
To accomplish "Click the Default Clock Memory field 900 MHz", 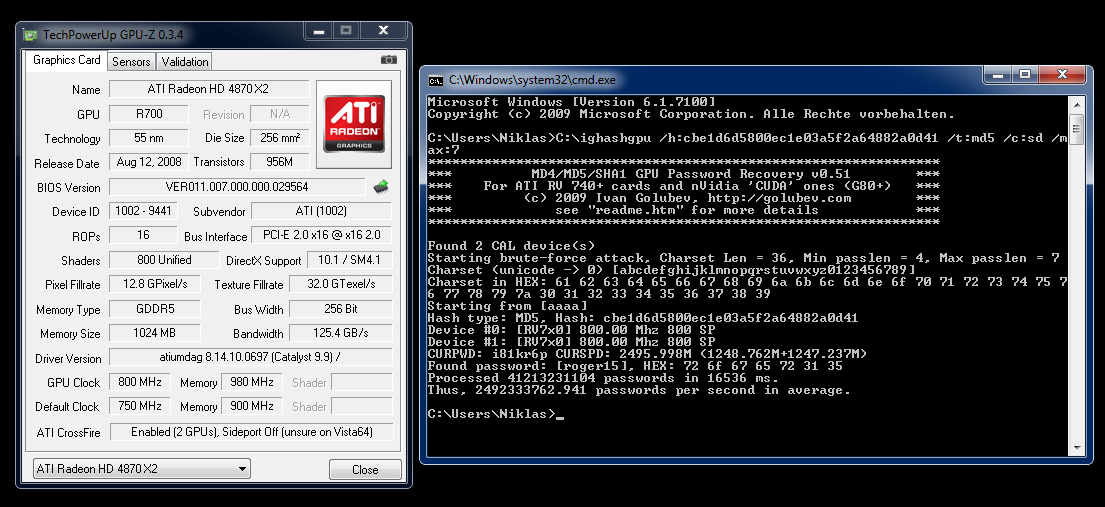I will click(x=252, y=406).
